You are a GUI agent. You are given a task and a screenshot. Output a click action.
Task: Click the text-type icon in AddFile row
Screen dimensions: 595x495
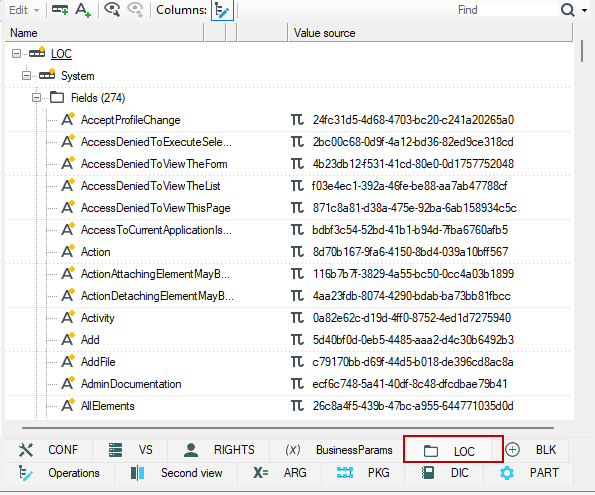(297, 362)
